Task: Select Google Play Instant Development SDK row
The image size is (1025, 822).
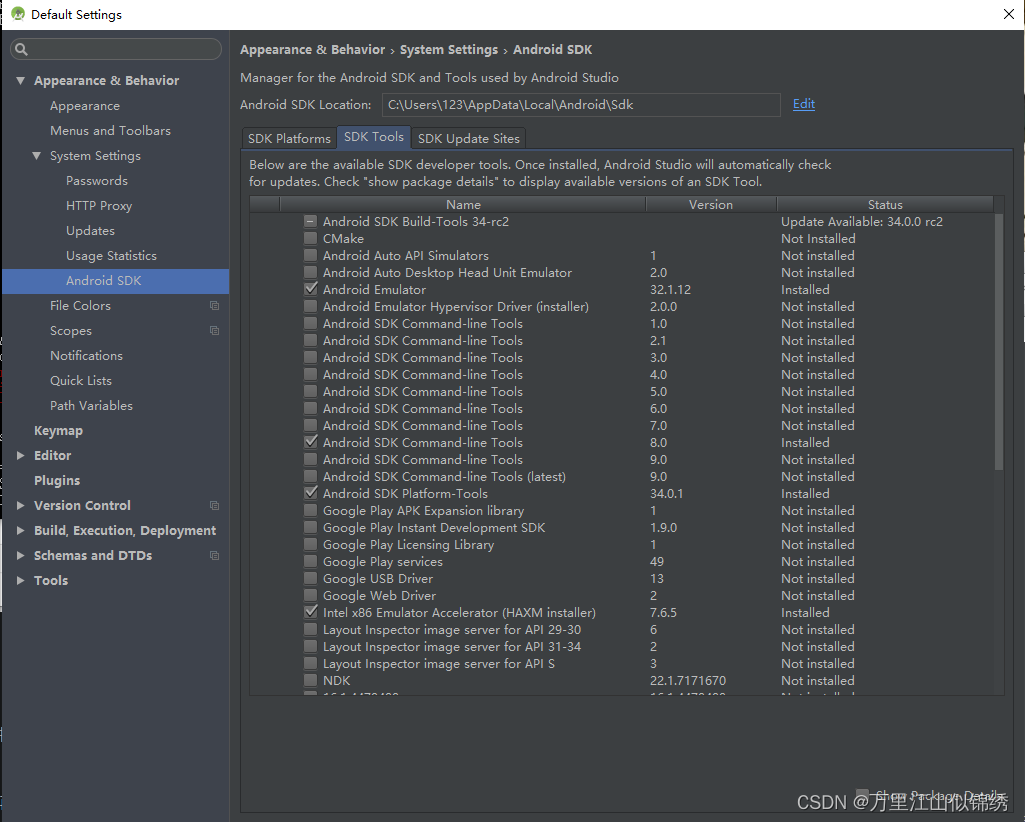Action: (x=621, y=527)
